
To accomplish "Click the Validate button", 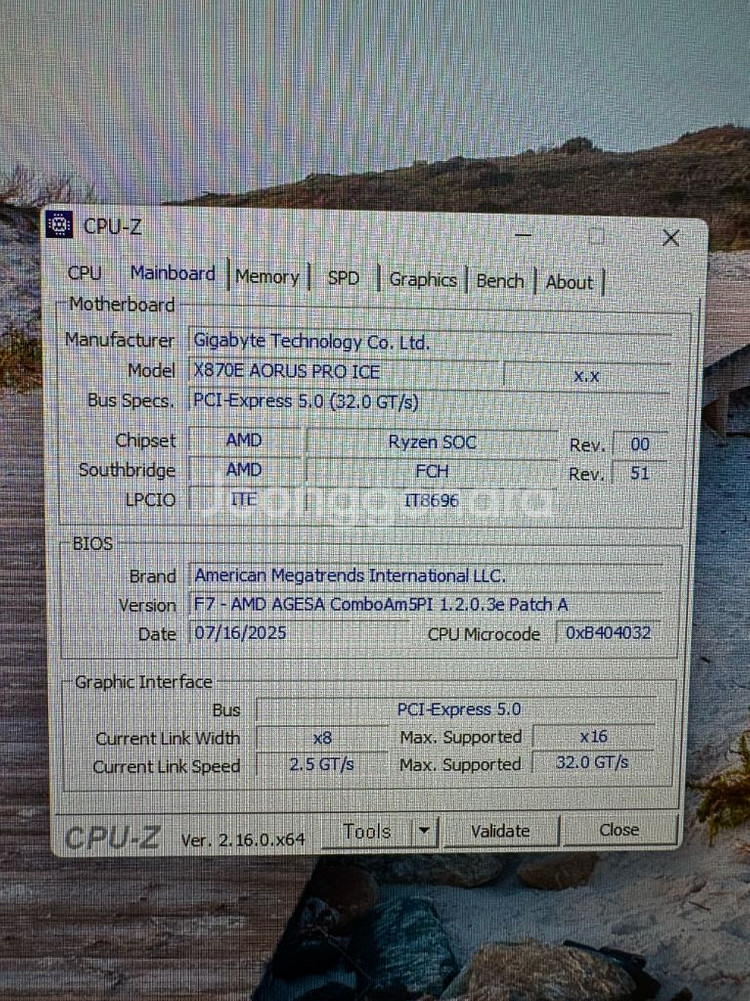I will [500, 831].
